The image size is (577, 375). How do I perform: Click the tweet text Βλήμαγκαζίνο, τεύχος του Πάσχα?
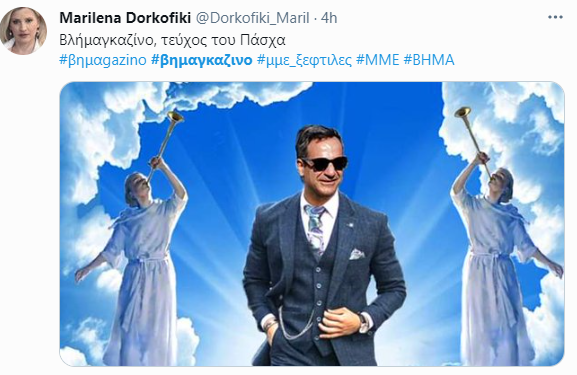pos(172,40)
